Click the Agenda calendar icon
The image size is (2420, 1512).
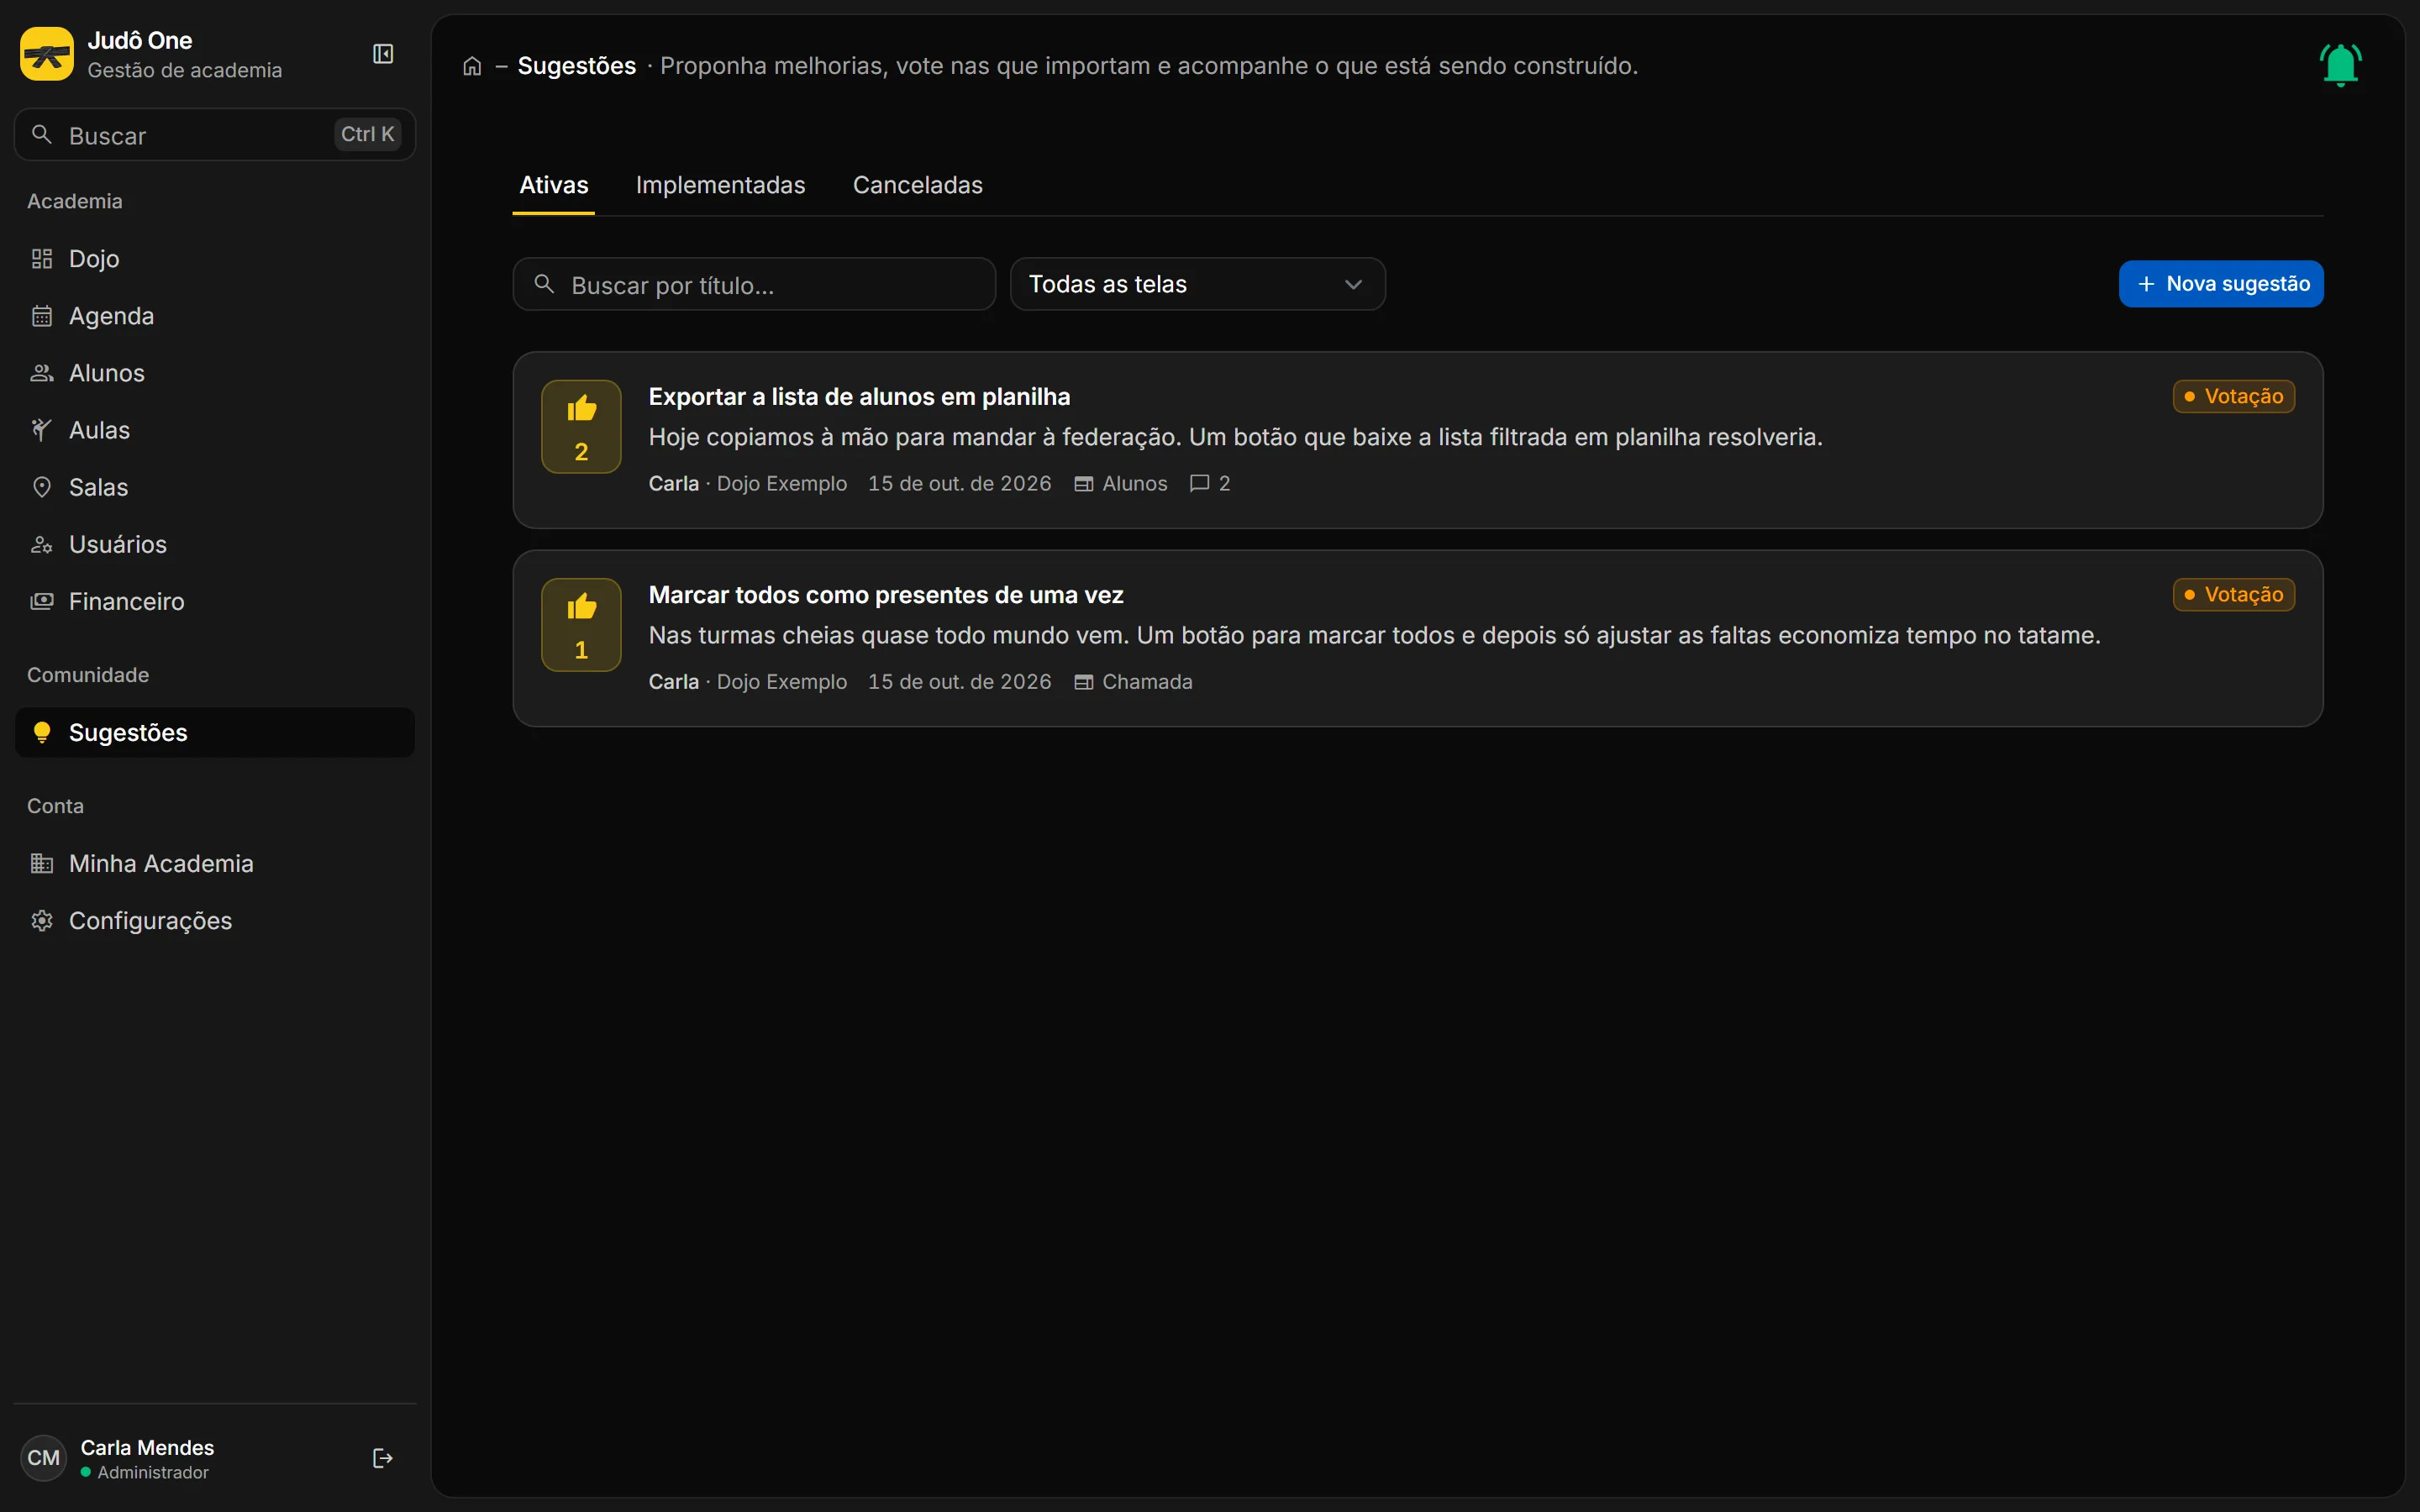coord(42,316)
